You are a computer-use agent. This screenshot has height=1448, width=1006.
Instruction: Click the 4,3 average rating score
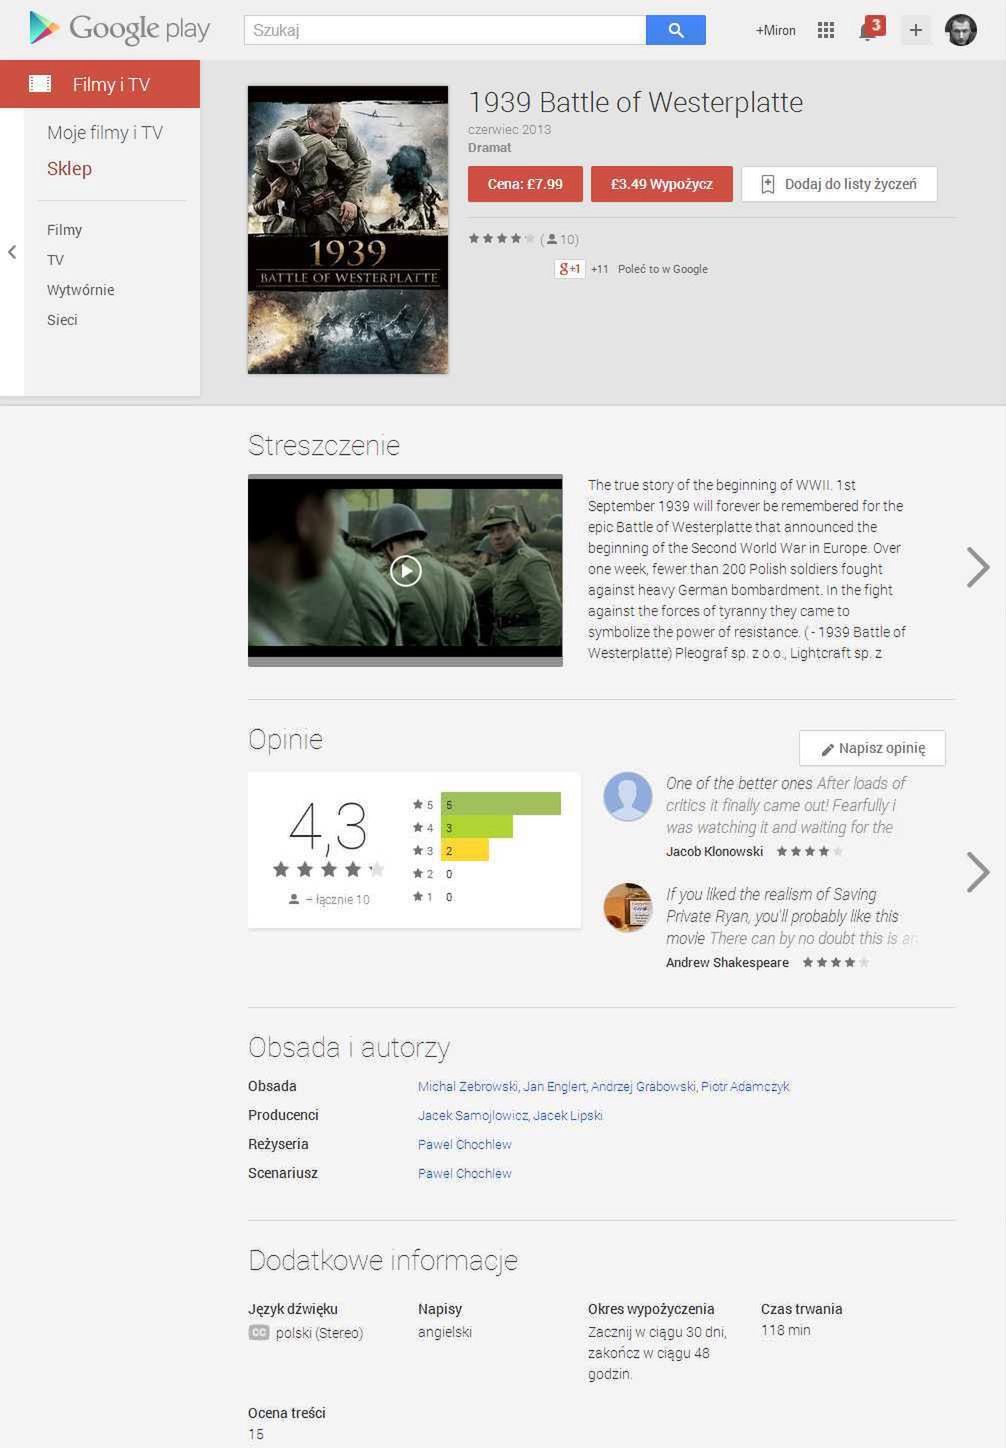[x=328, y=827]
